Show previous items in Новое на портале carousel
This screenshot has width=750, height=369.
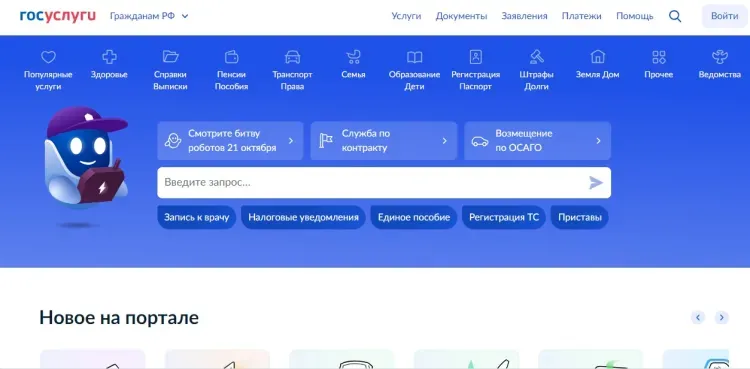point(698,317)
